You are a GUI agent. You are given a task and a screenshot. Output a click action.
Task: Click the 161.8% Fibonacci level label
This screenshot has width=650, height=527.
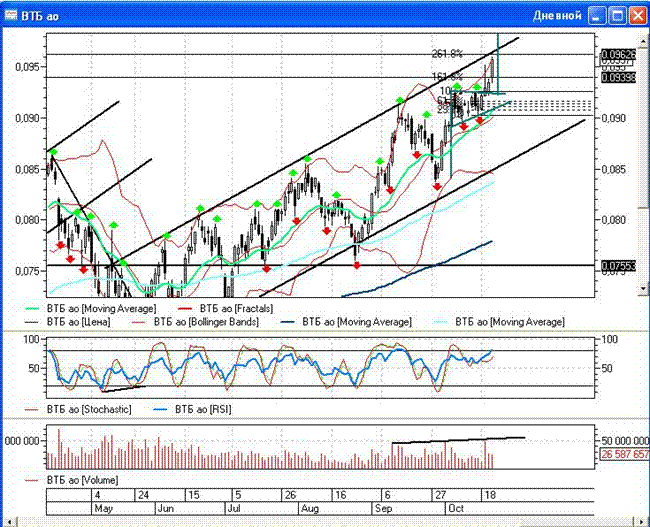447,77
